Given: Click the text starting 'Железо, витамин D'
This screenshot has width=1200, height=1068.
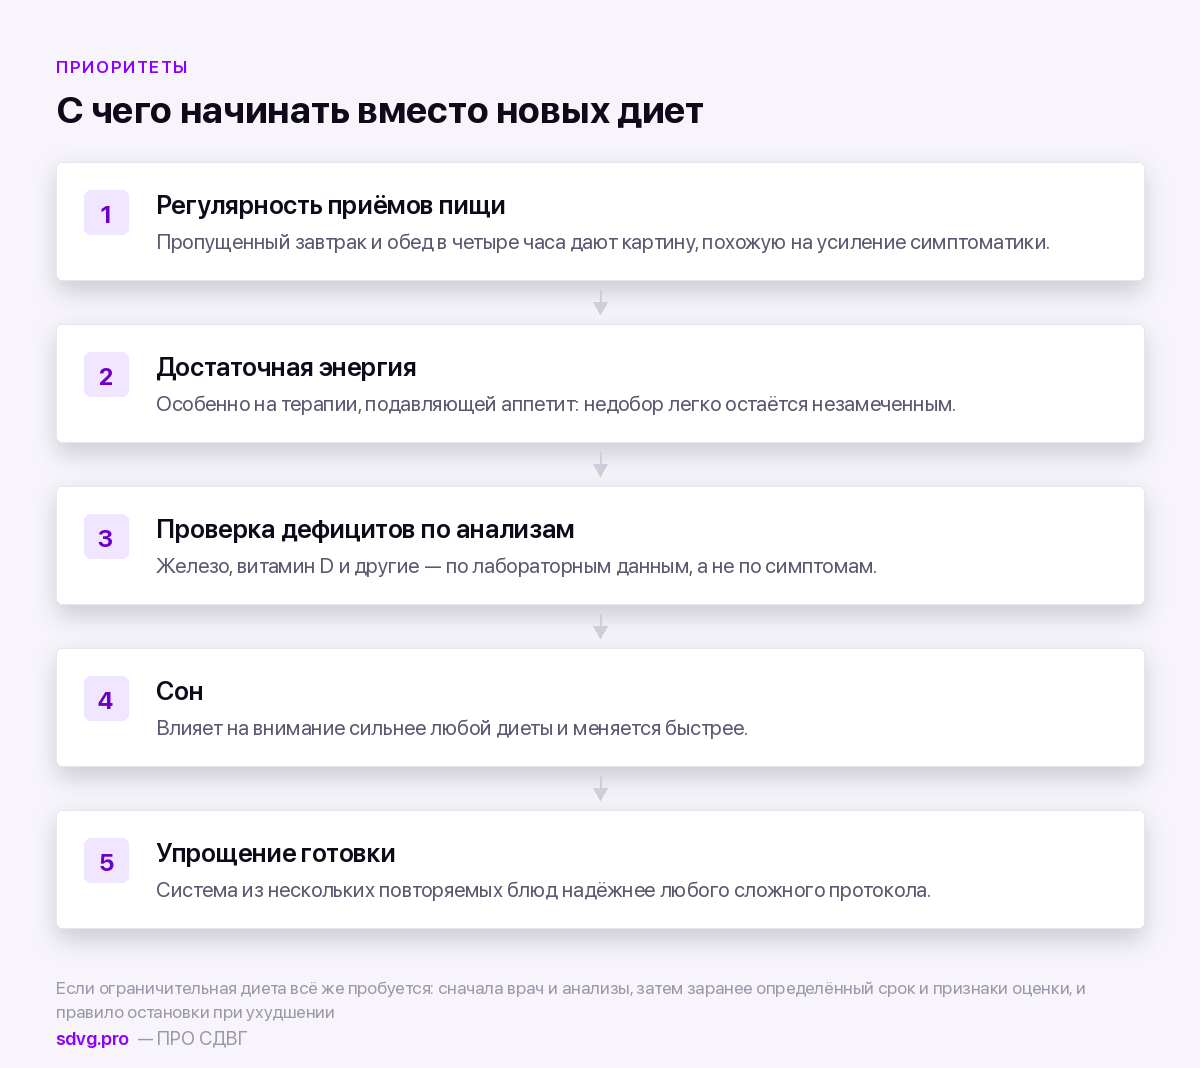Looking at the screenshot, I should click(516, 566).
